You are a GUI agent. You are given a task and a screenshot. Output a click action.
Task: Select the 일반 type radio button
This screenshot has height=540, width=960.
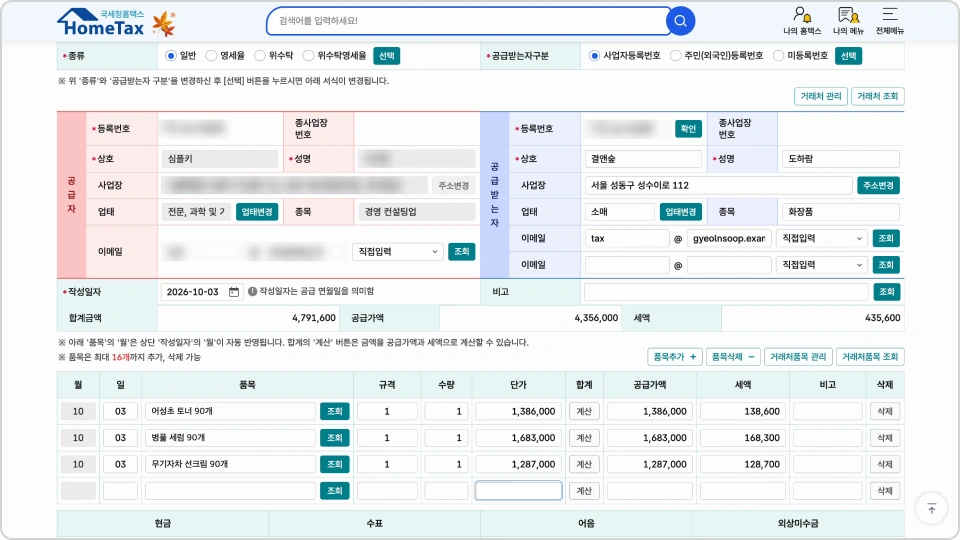click(171, 56)
